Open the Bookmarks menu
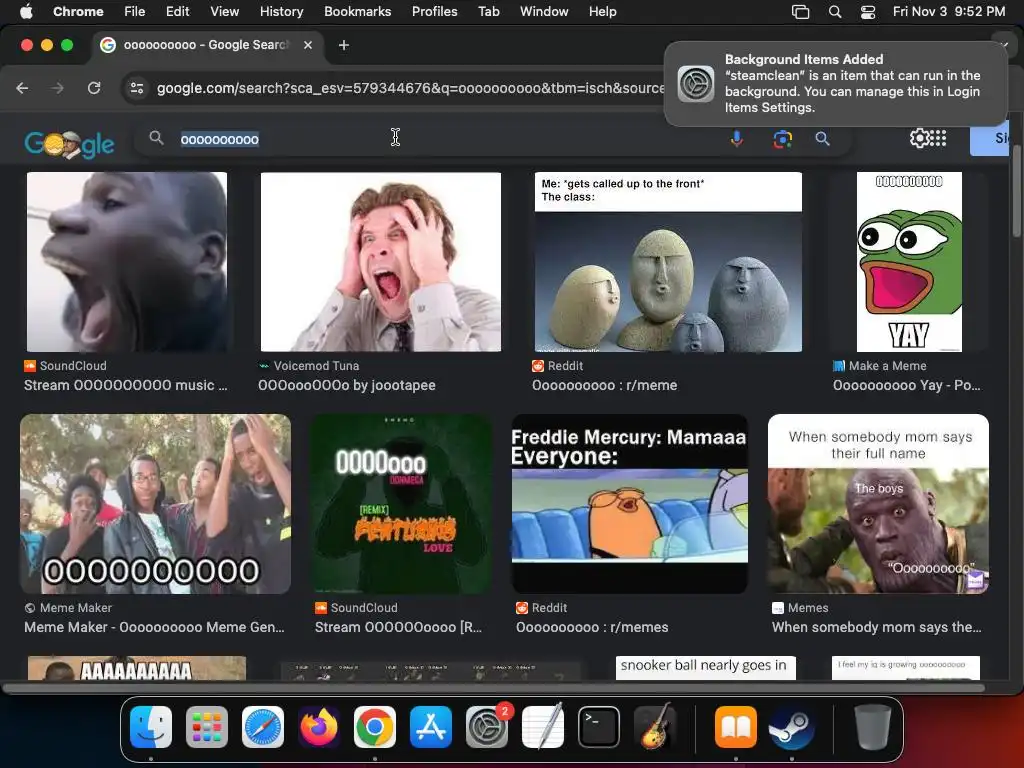The height and width of the screenshot is (768, 1024). pos(357,11)
